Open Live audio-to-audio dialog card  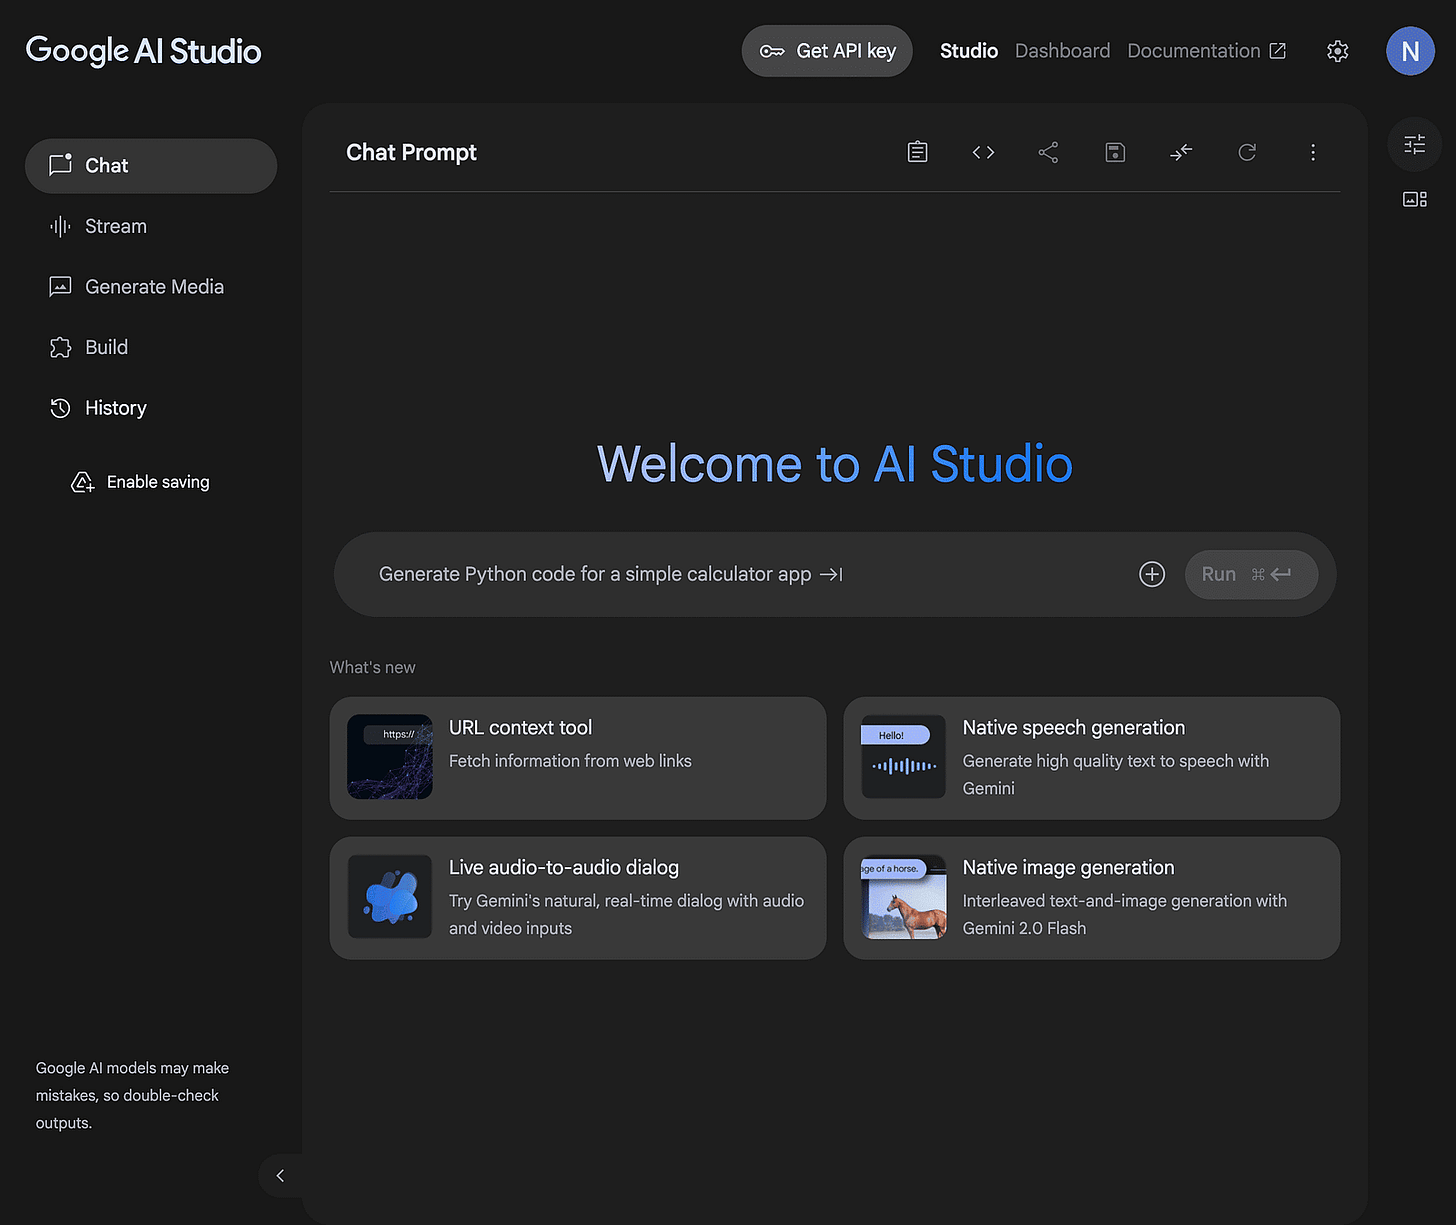pyautogui.click(x=578, y=898)
